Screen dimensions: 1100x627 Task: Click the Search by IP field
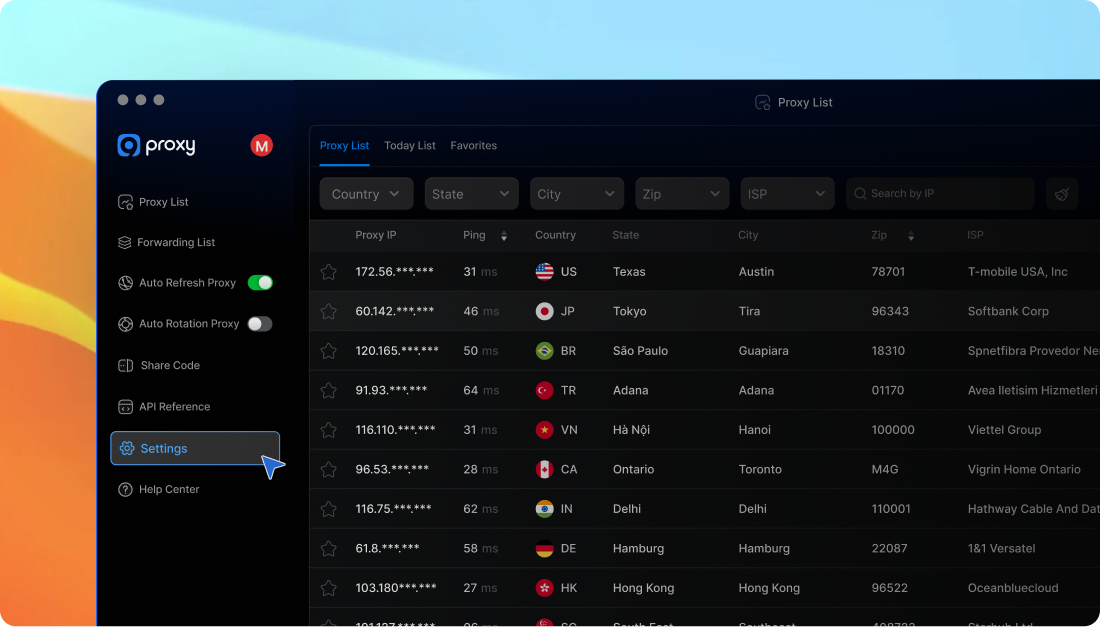coord(945,194)
